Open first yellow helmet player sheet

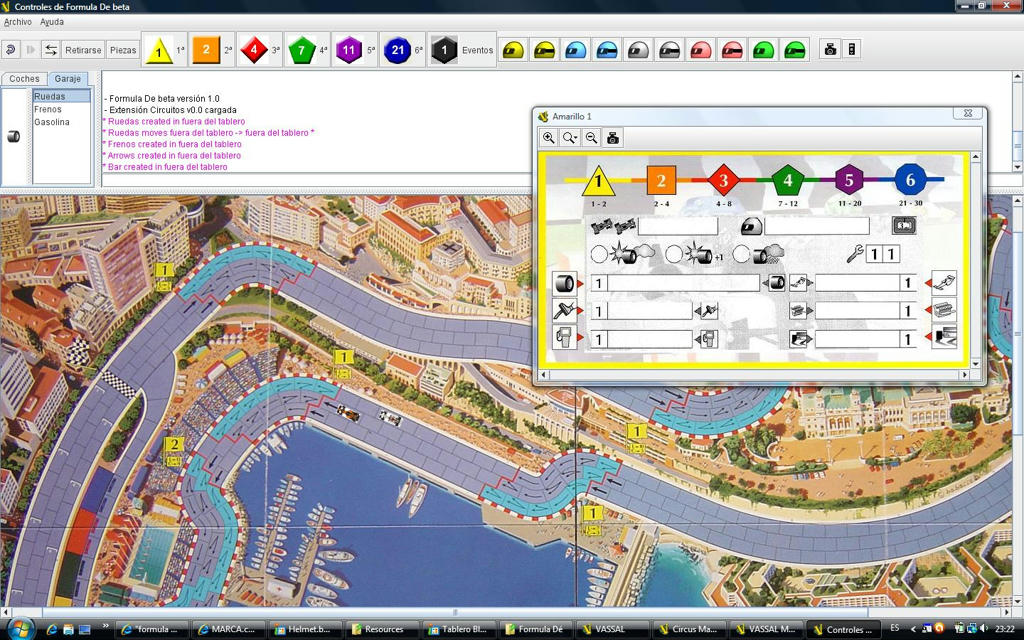coord(513,50)
